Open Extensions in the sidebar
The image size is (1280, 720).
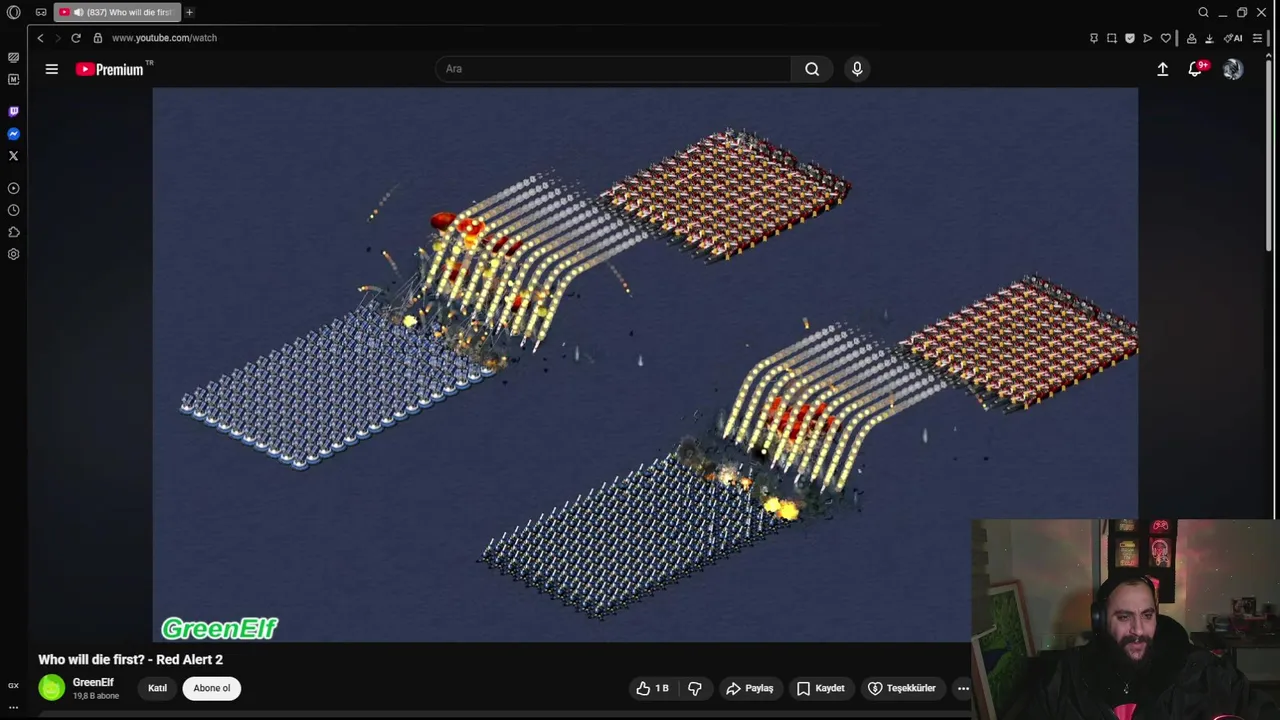(13, 232)
